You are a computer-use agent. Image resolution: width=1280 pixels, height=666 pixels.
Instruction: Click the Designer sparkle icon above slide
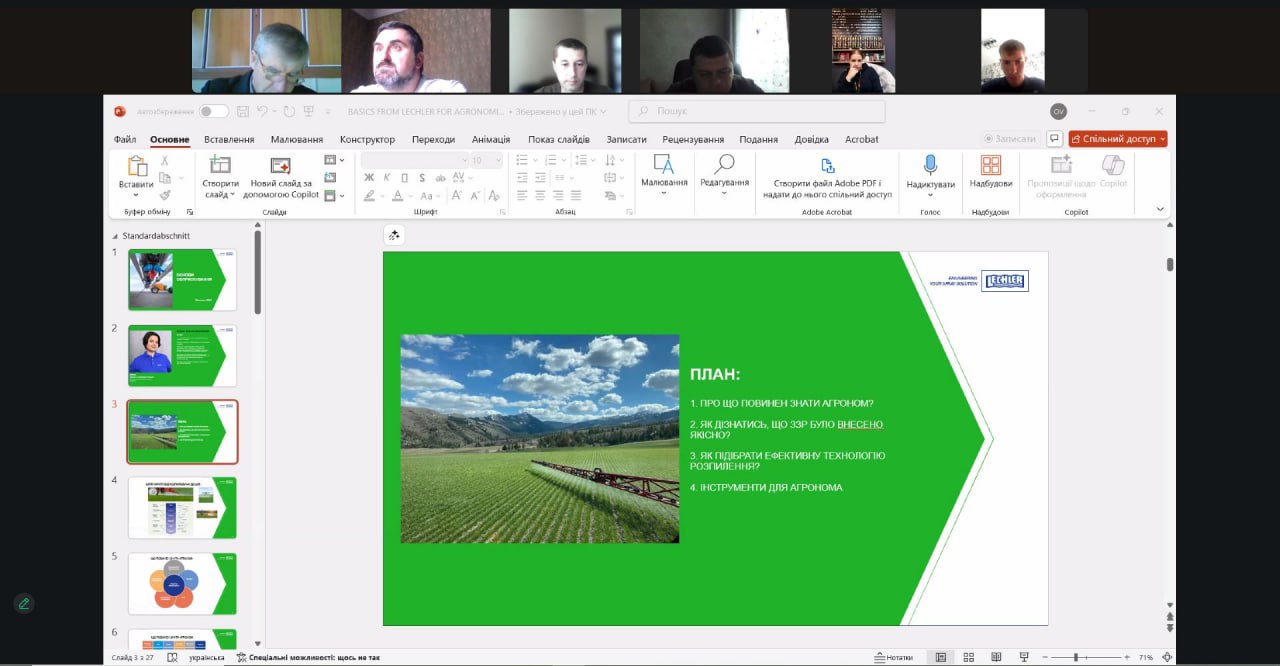click(x=394, y=235)
